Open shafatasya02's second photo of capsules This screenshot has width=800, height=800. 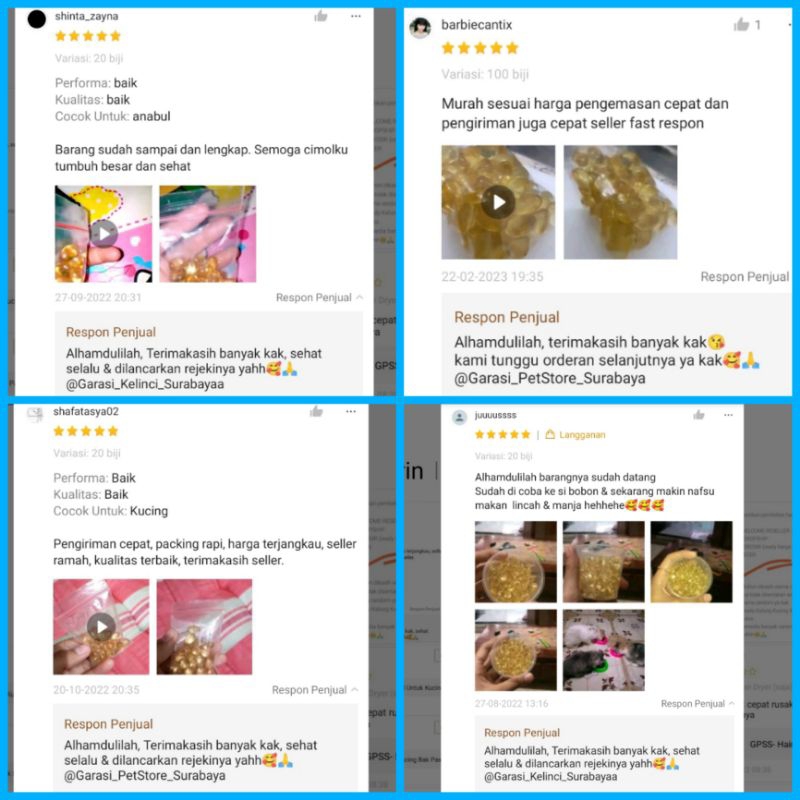pyautogui.click(x=204, y=627)
